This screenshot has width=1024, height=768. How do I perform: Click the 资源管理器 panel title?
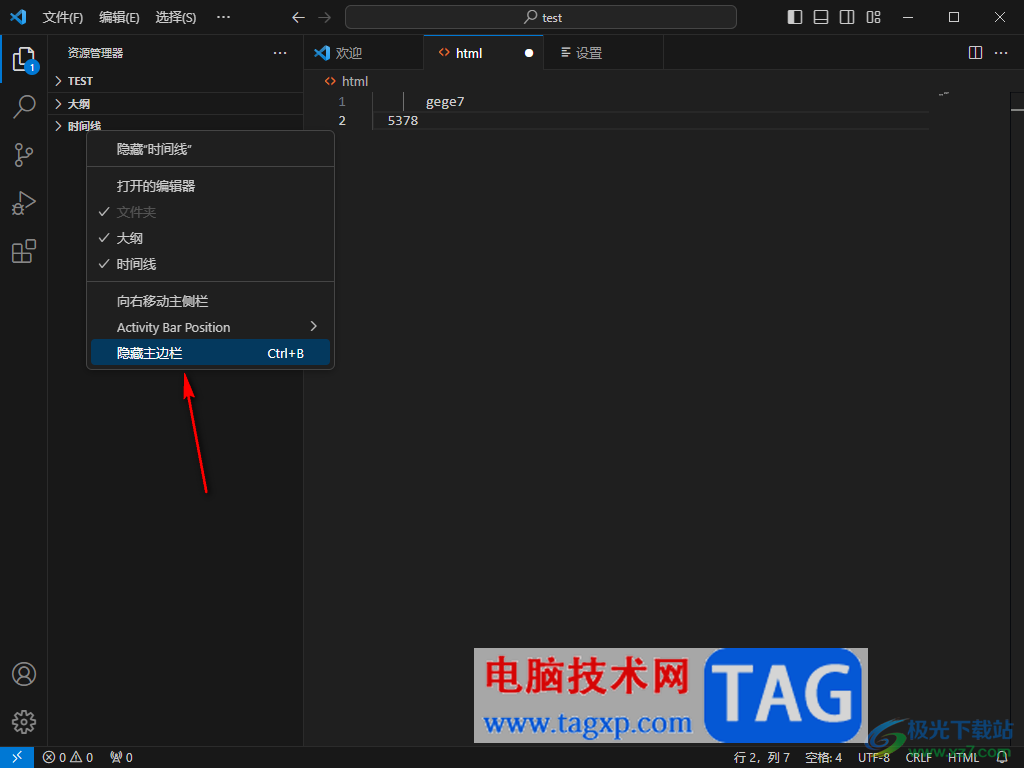click(x=95, y=53)
